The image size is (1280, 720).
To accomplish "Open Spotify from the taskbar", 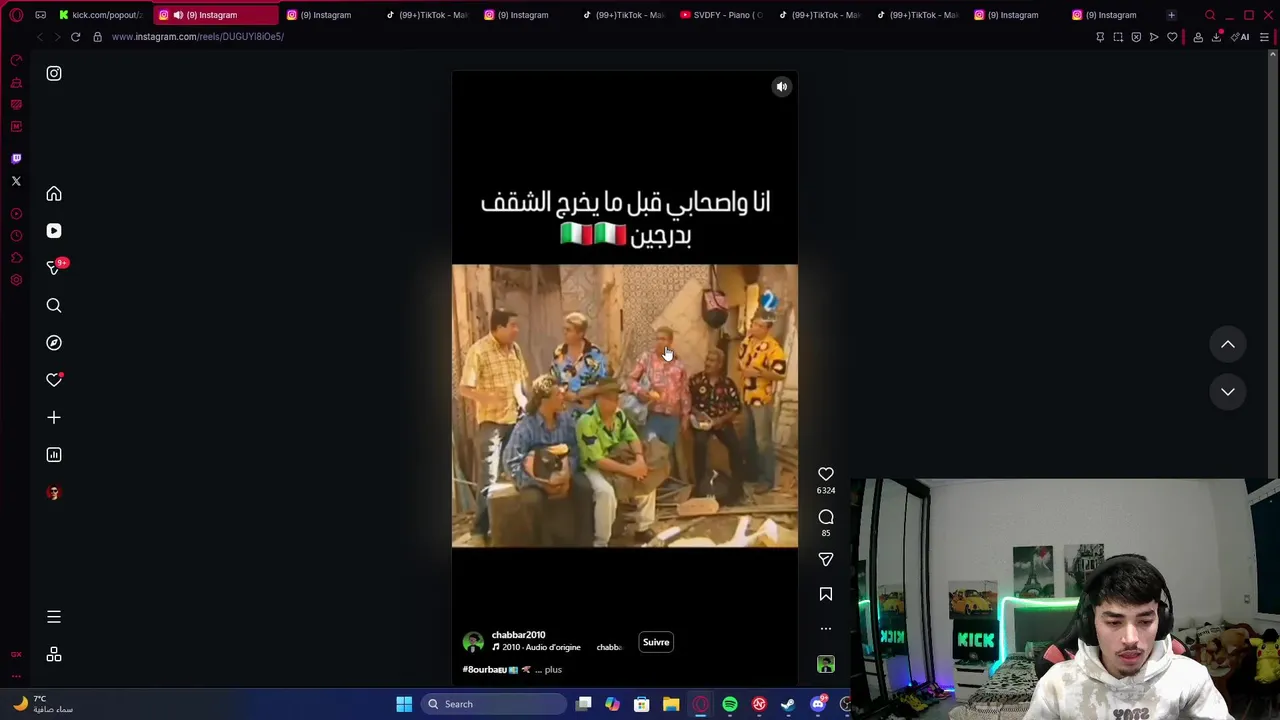I will click(x=730, y=704).
